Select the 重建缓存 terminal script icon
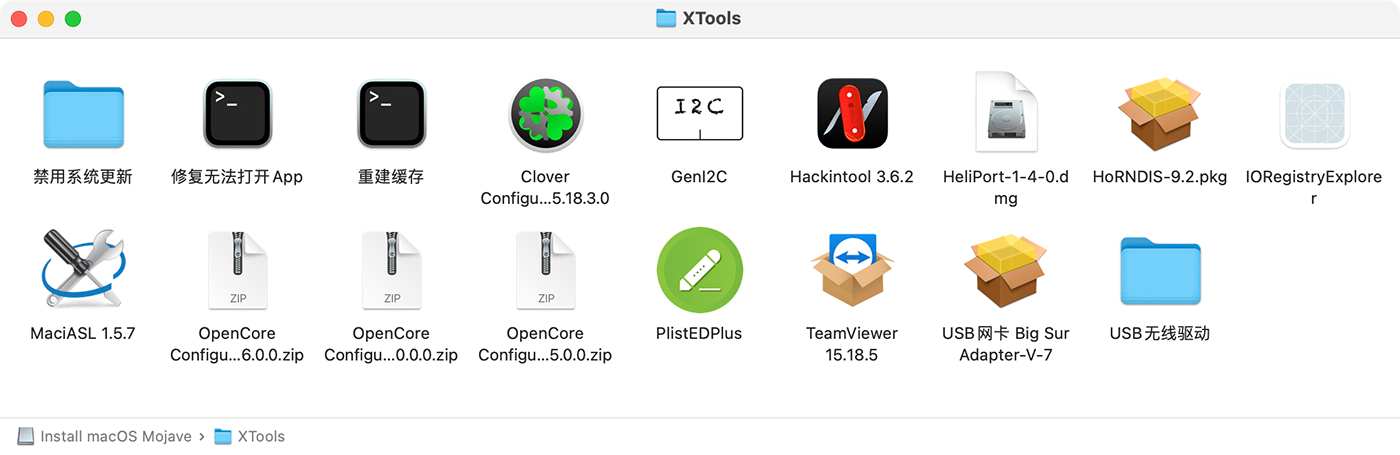This screenshot has width=1400, height=455. [391, 114]
